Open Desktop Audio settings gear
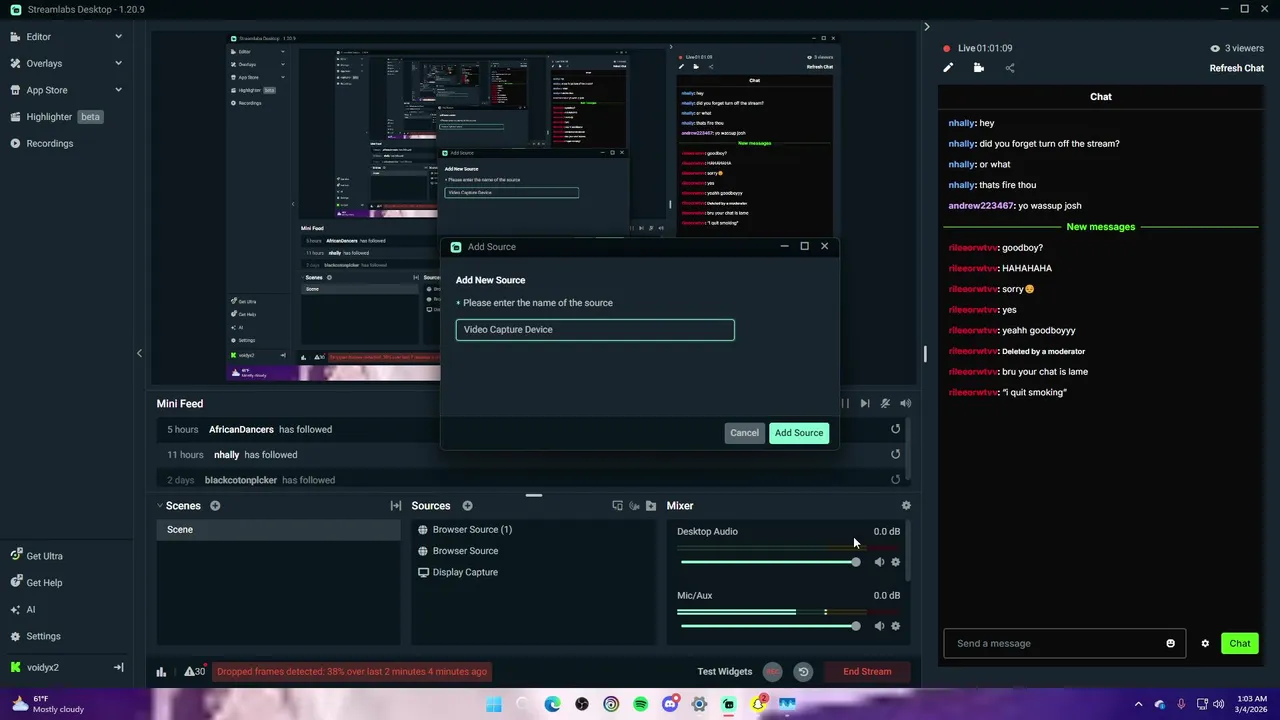 895,562
